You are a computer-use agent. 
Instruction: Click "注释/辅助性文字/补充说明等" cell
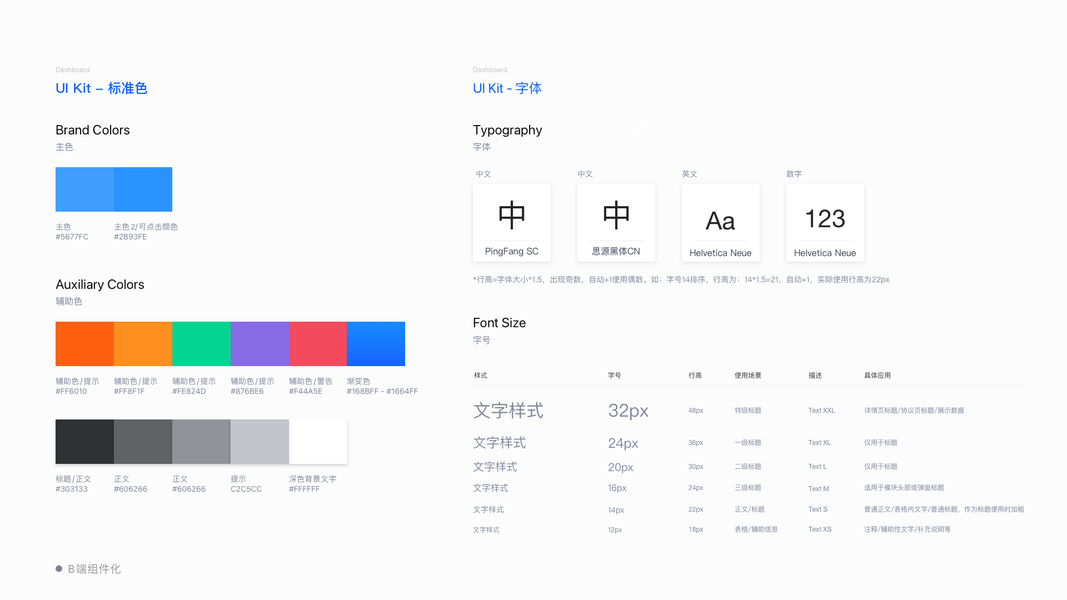pos(907,529)
